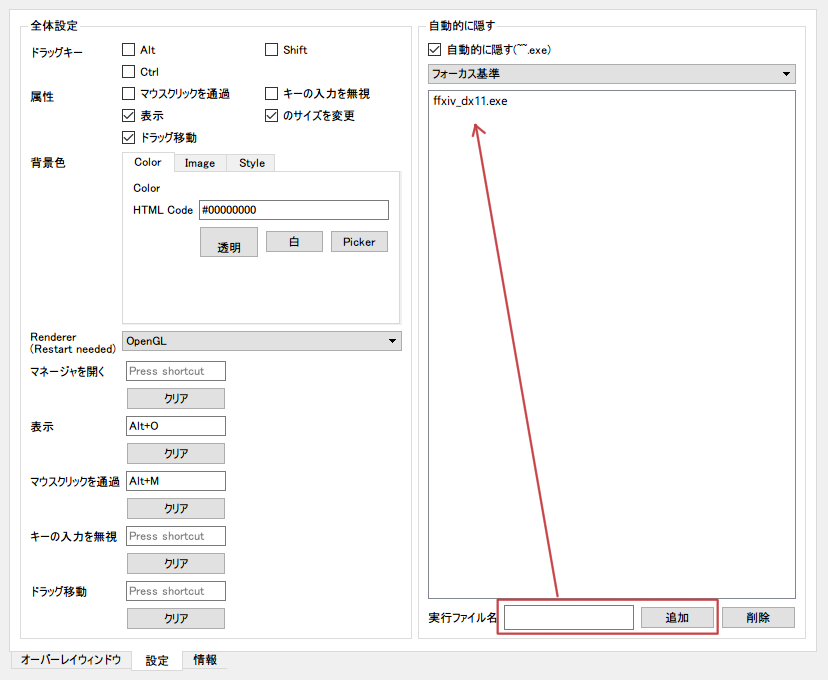Switch to the Image background tab
This screenshot has width=828, height=680.
(200, 163)
